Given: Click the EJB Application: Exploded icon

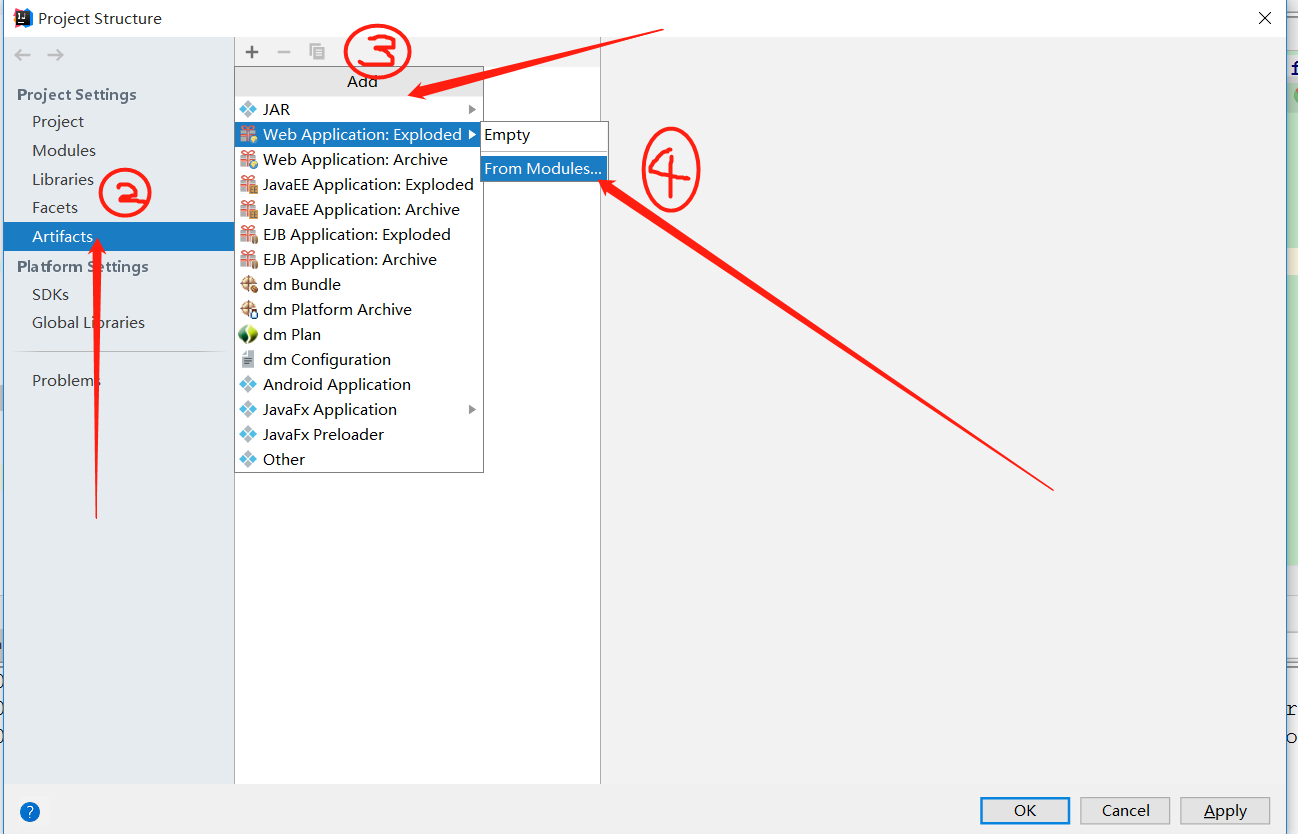Looking at the screenshot, I should (x=248, y=234).
